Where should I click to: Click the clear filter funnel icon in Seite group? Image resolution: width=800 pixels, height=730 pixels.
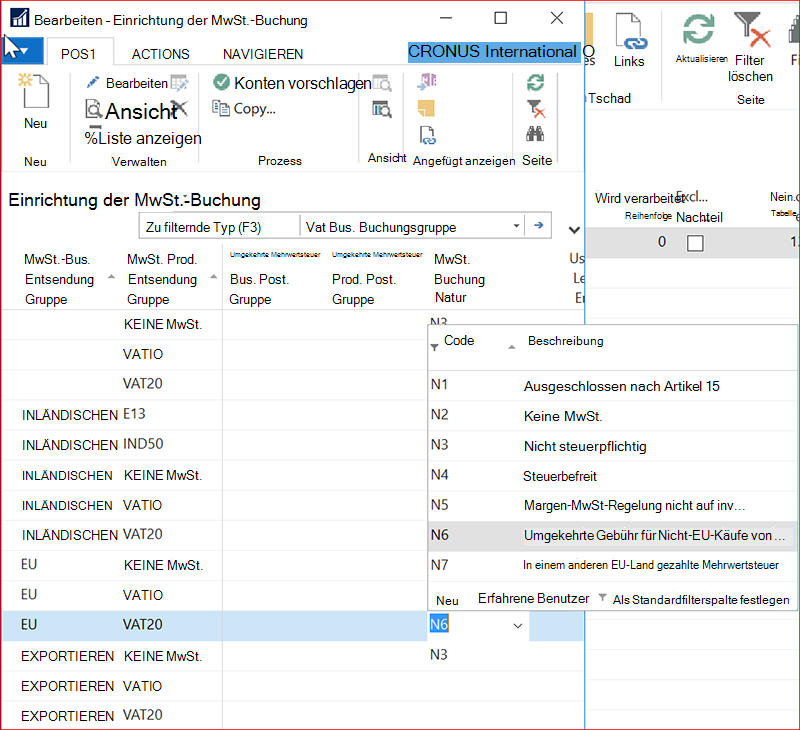(536, 109)
